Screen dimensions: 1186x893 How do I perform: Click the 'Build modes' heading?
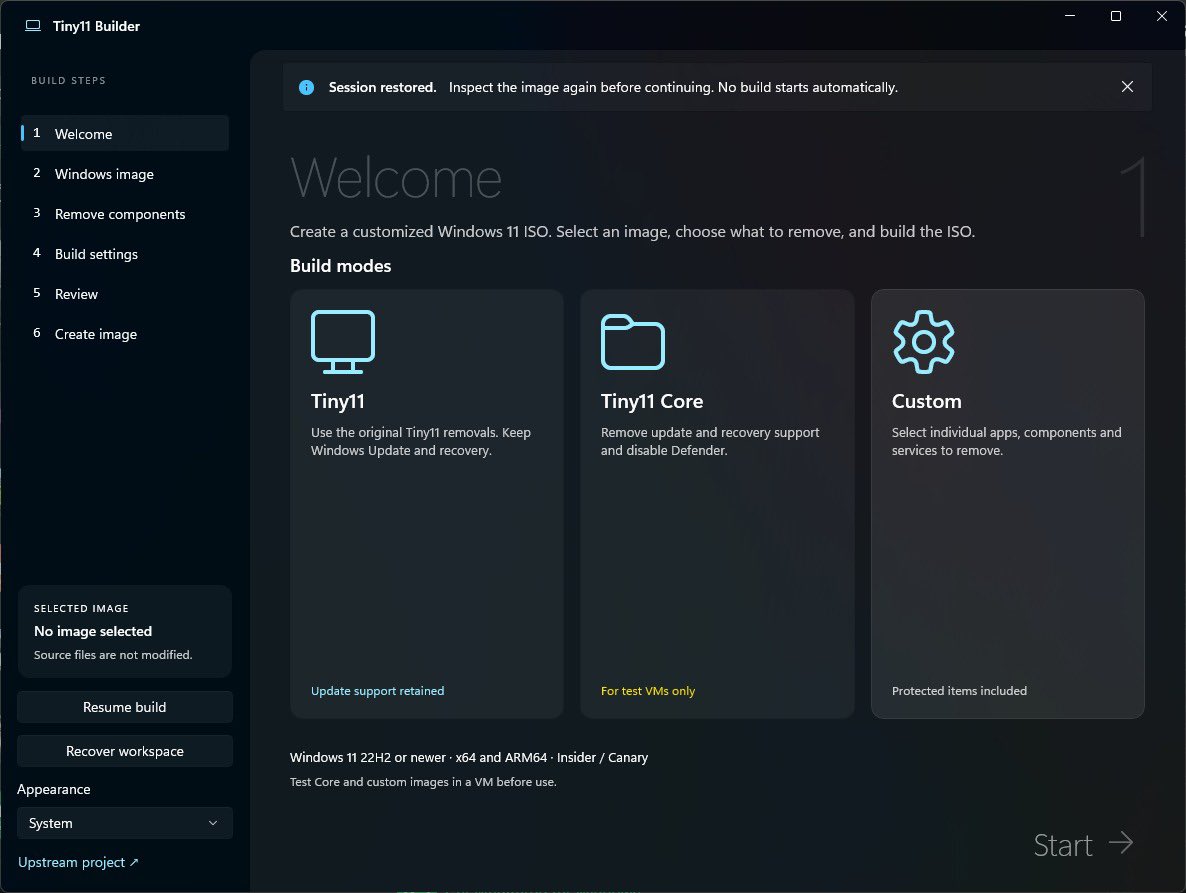[340, 266]
